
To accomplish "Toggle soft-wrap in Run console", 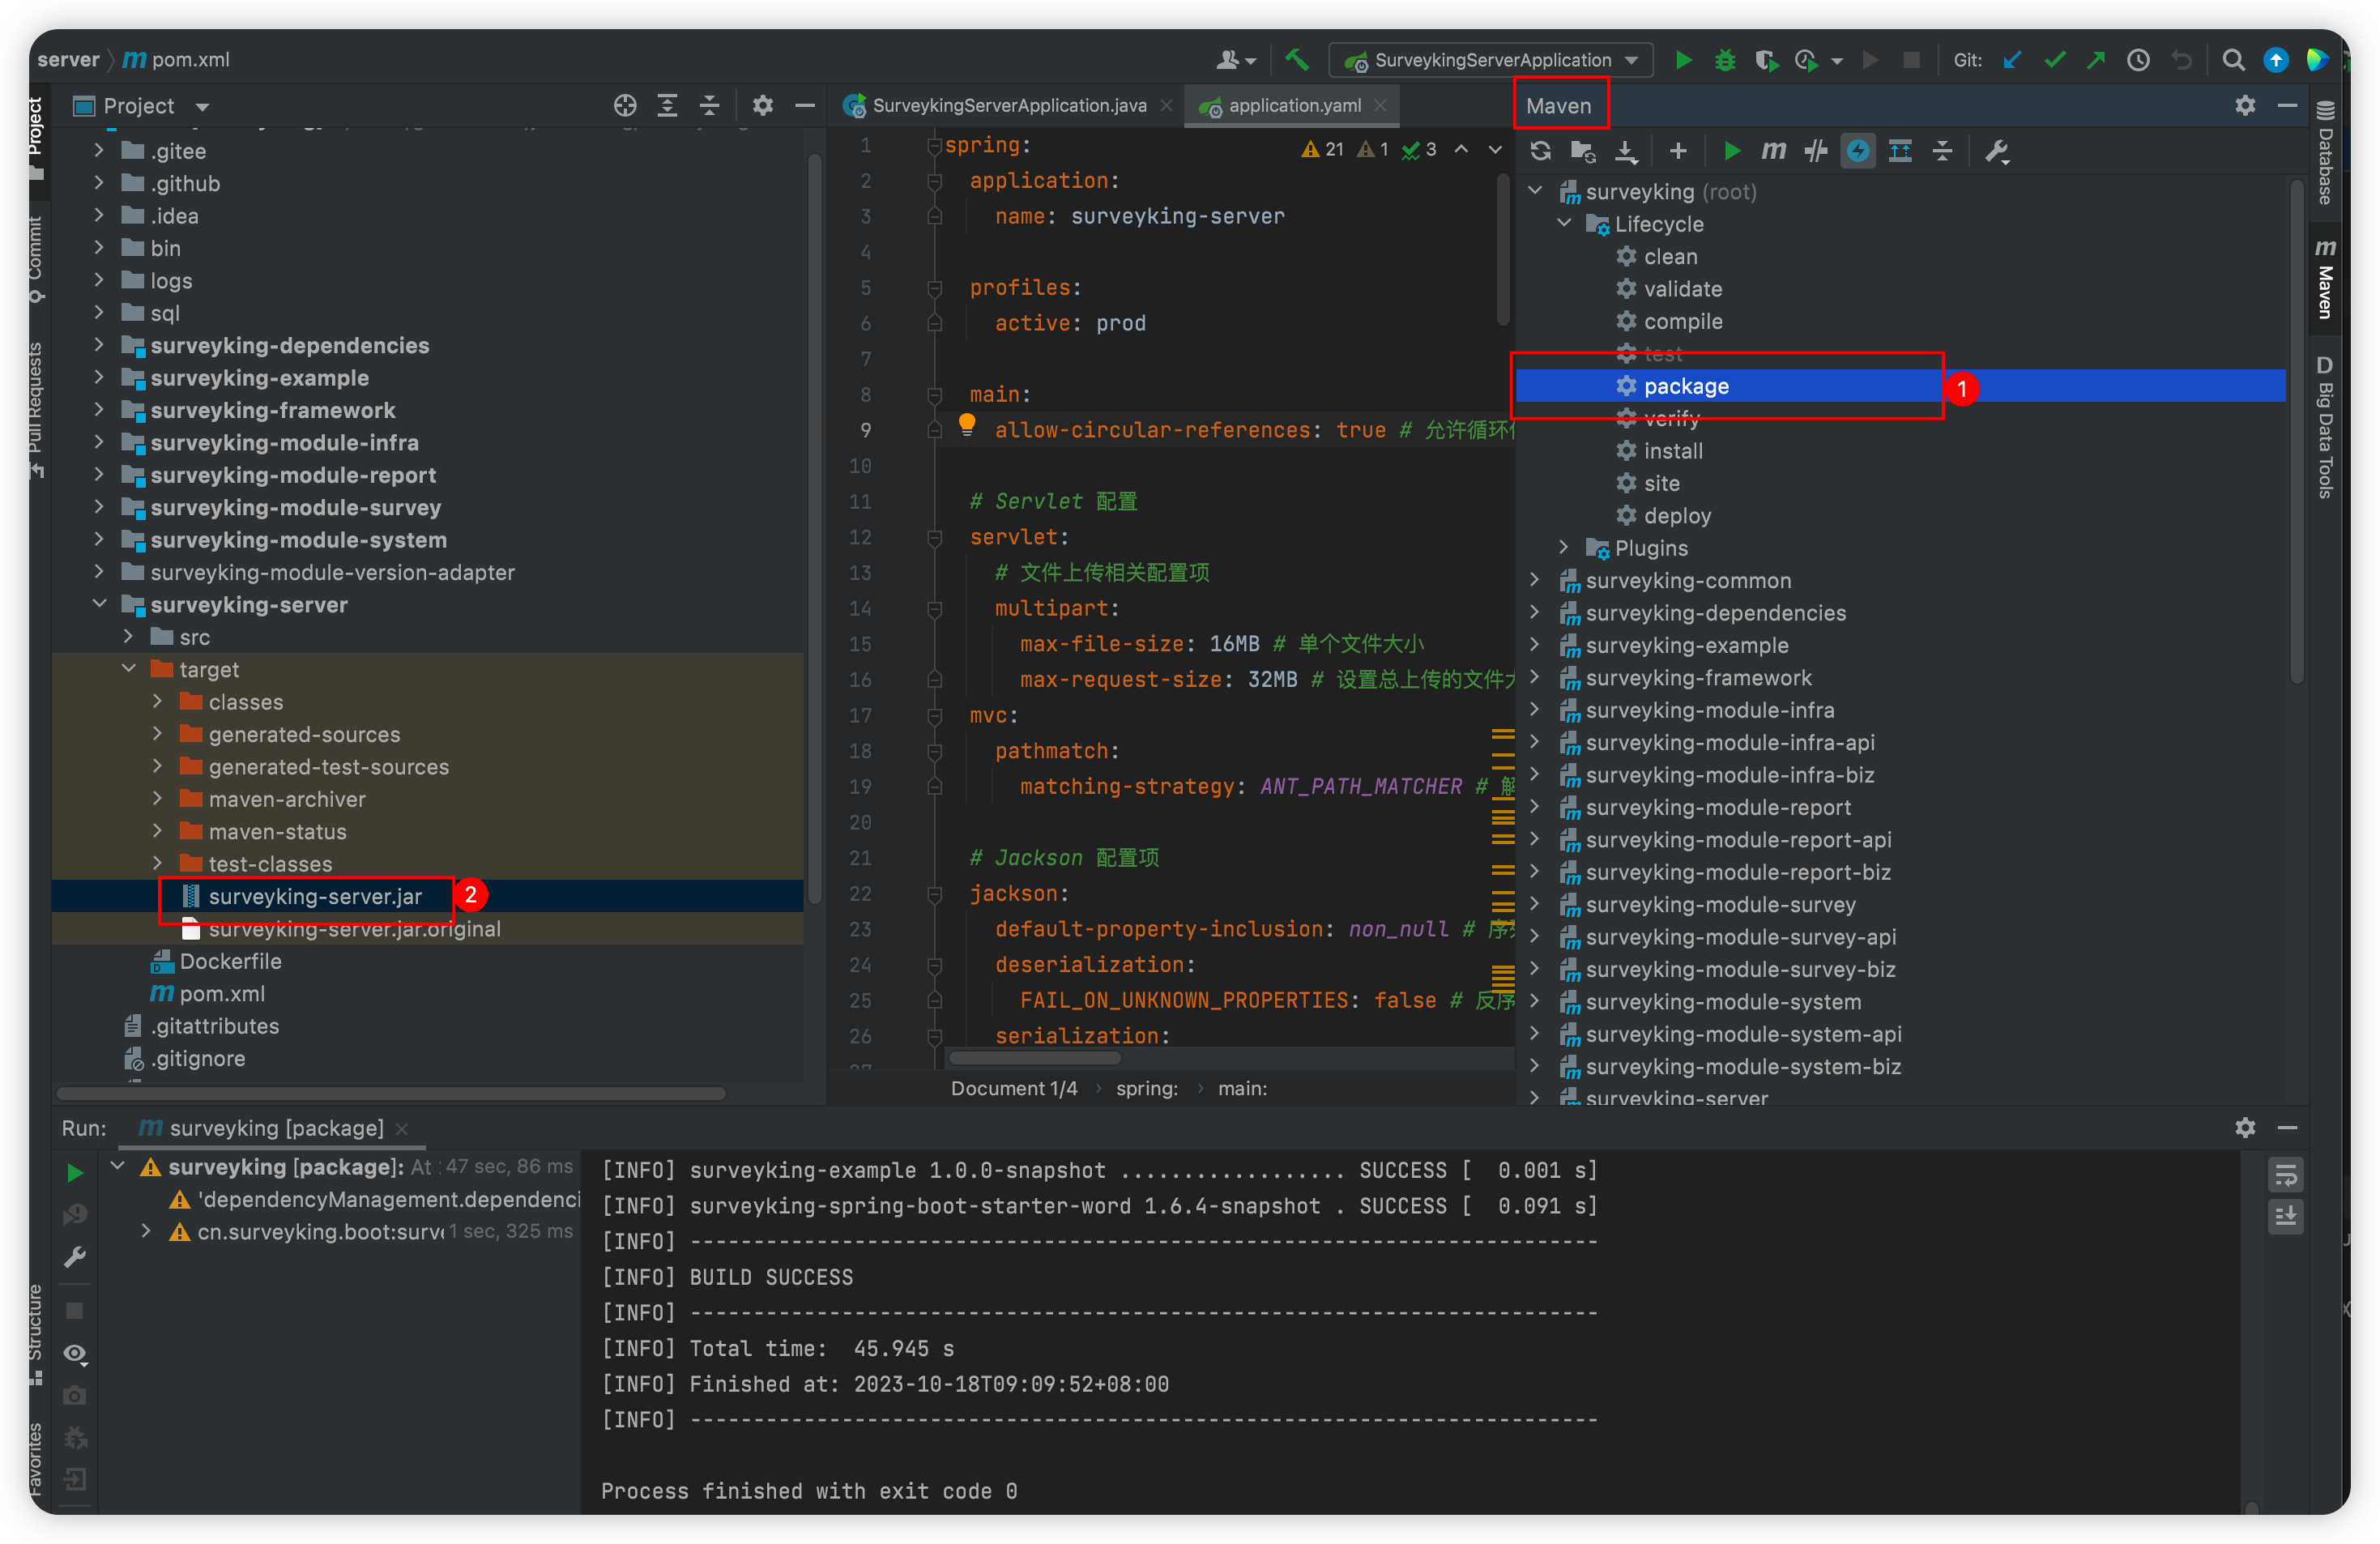I will tap(2285, 1176).
